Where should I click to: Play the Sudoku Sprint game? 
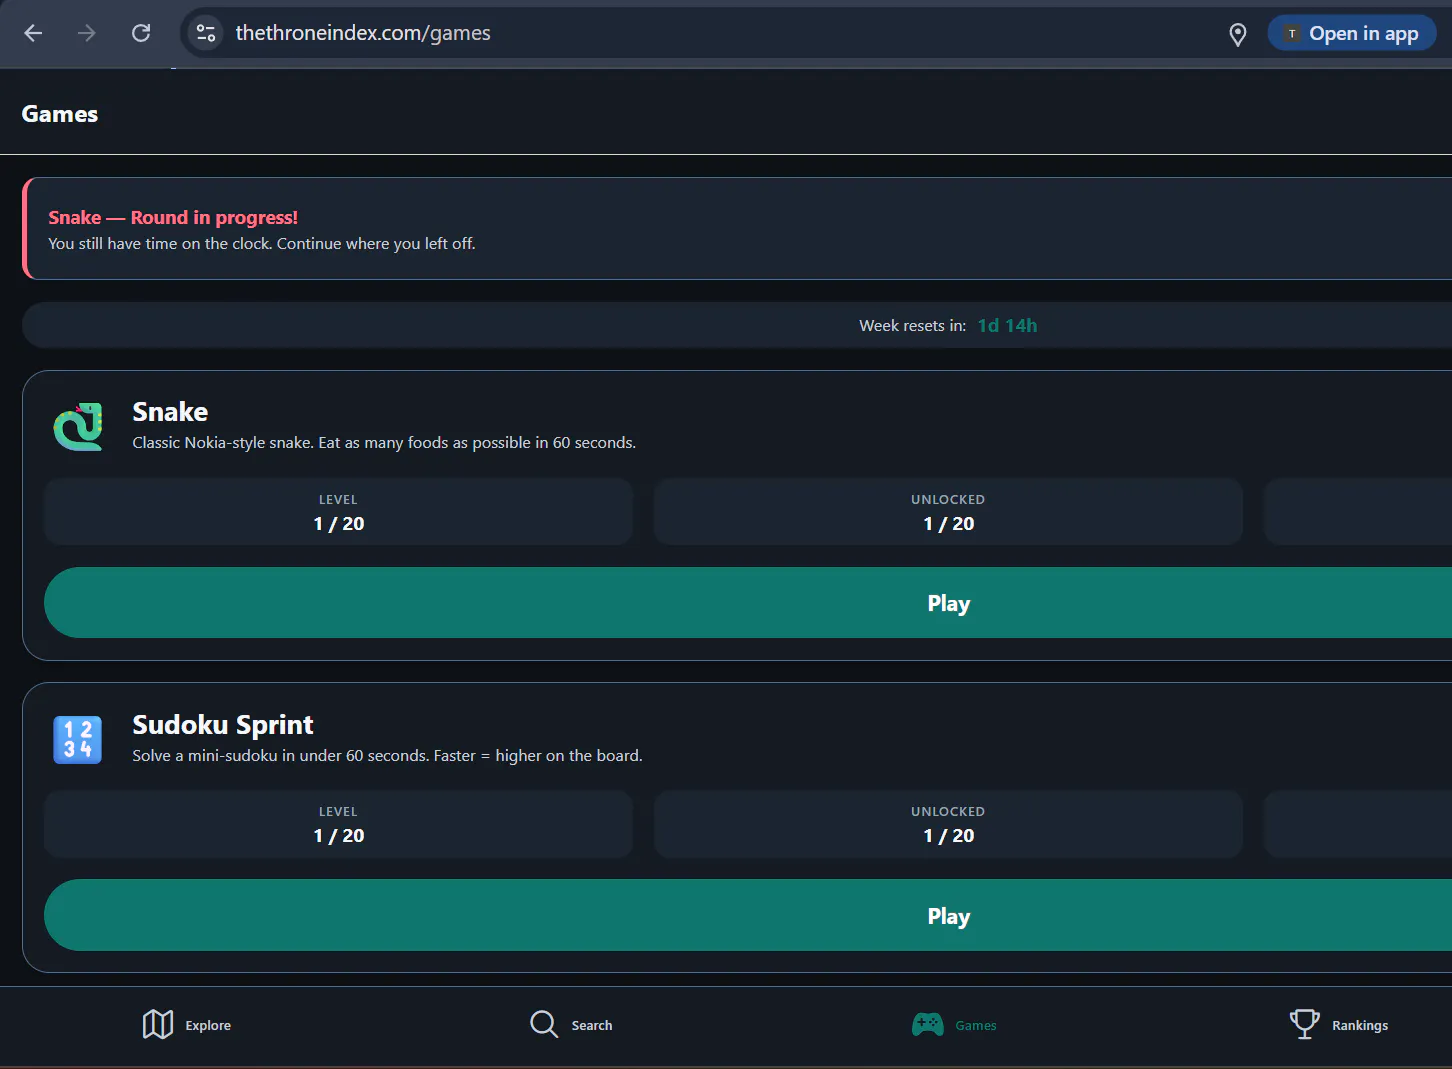click(748, 916)
